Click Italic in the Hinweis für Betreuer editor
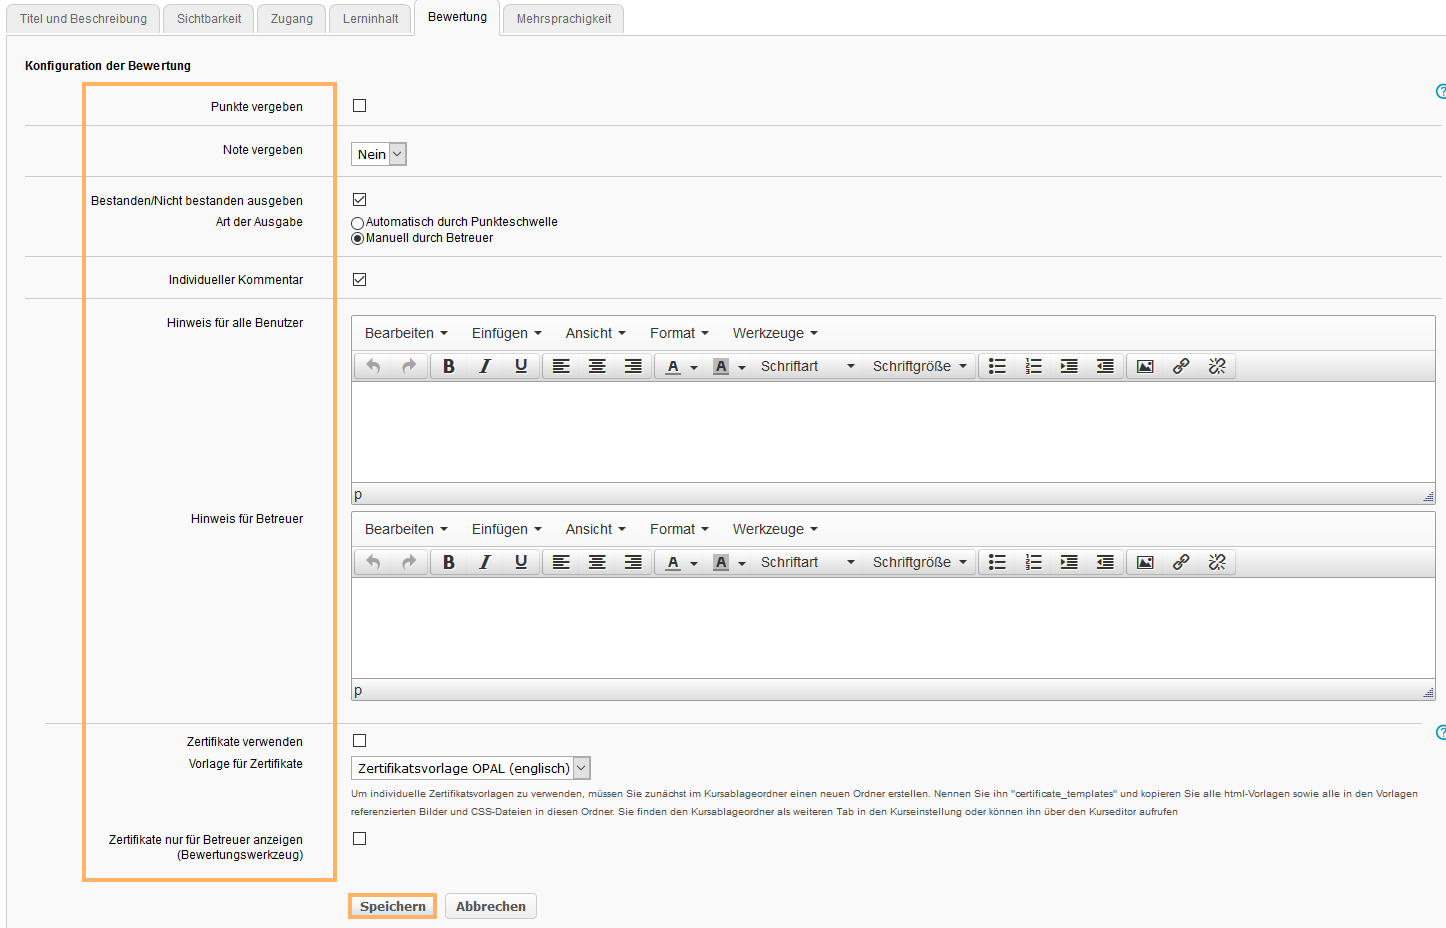This screenshot has height=928, width=1446. (x=485, y=562)
